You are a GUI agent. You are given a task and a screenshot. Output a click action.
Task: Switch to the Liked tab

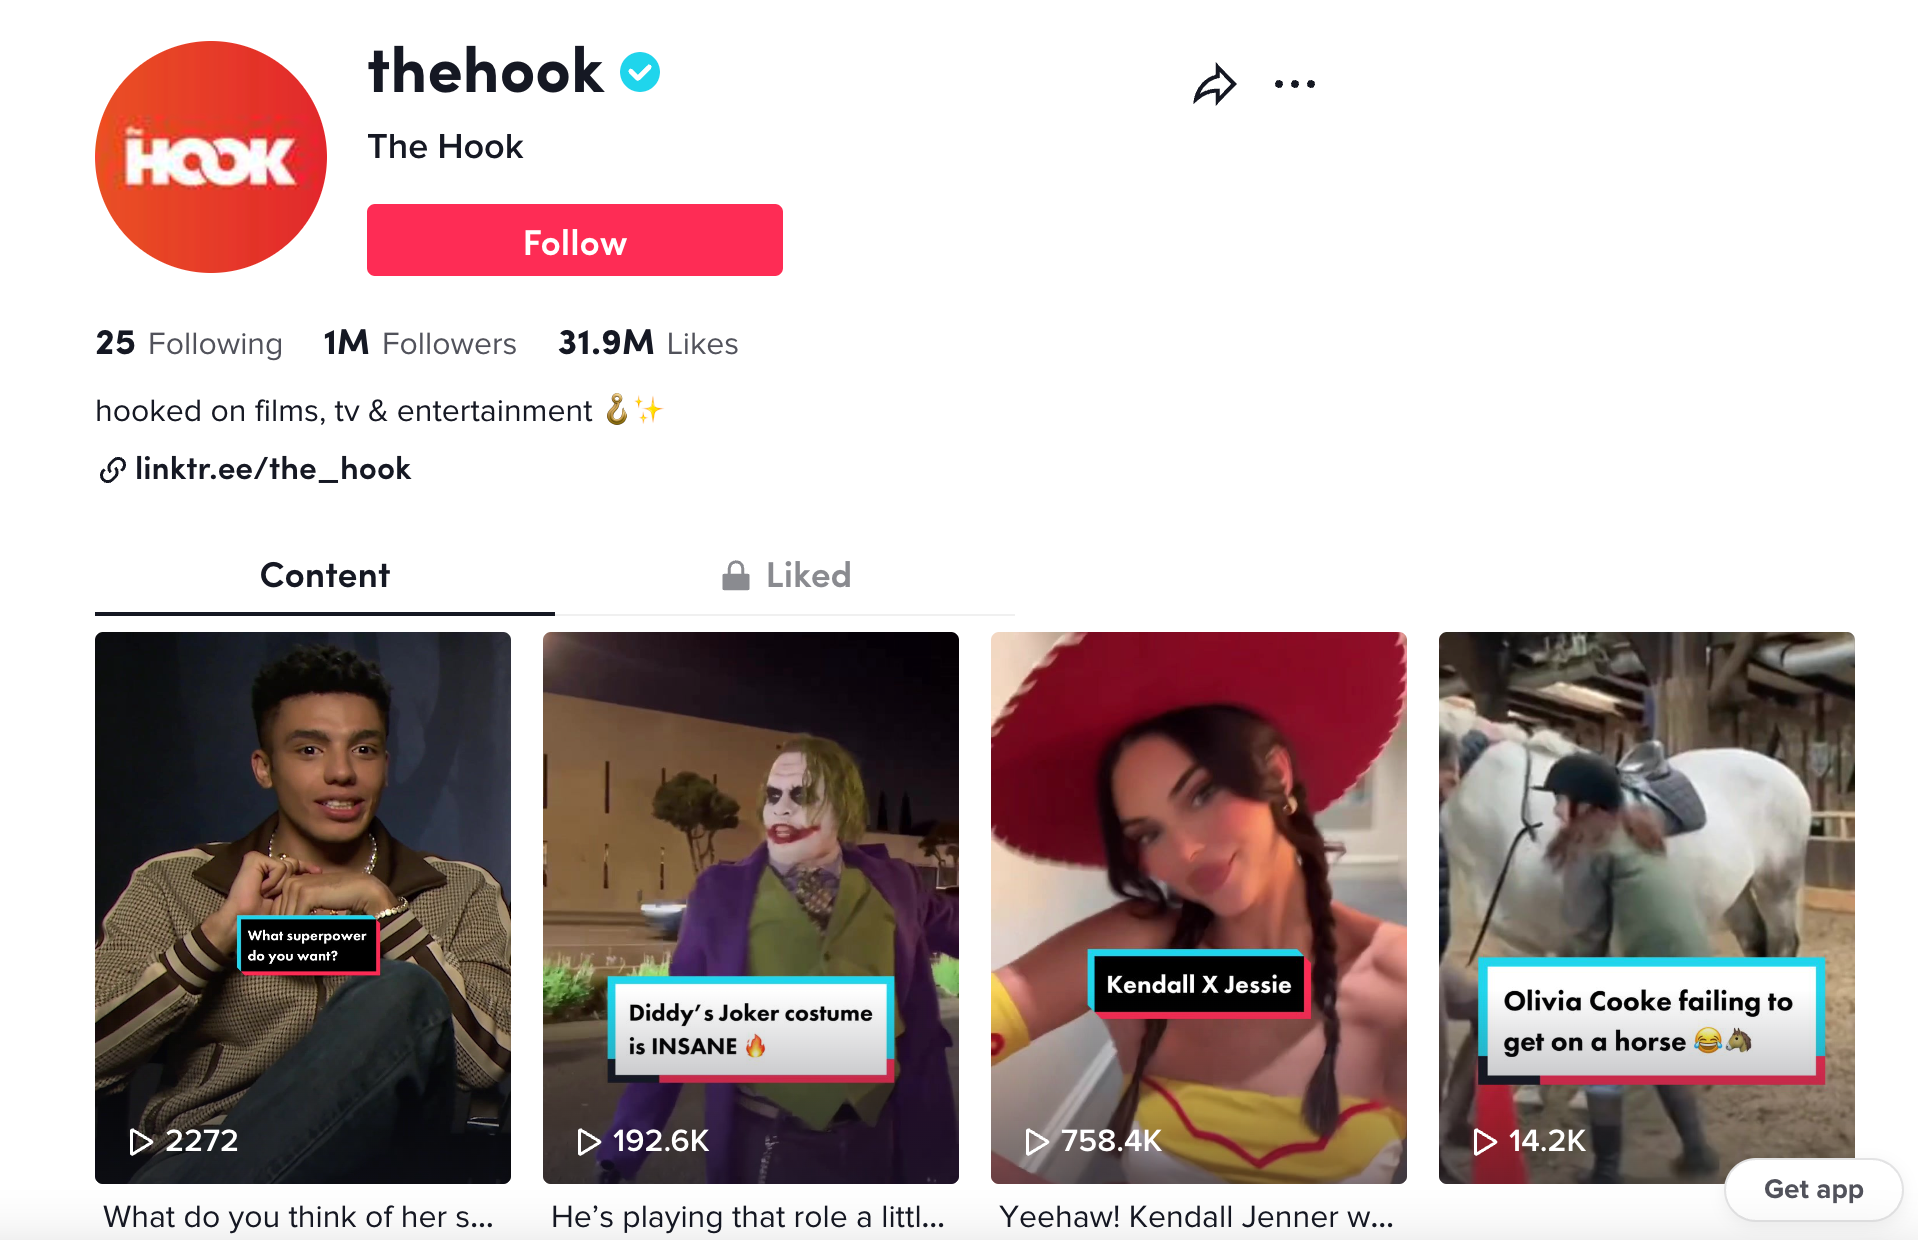(785, 576)
